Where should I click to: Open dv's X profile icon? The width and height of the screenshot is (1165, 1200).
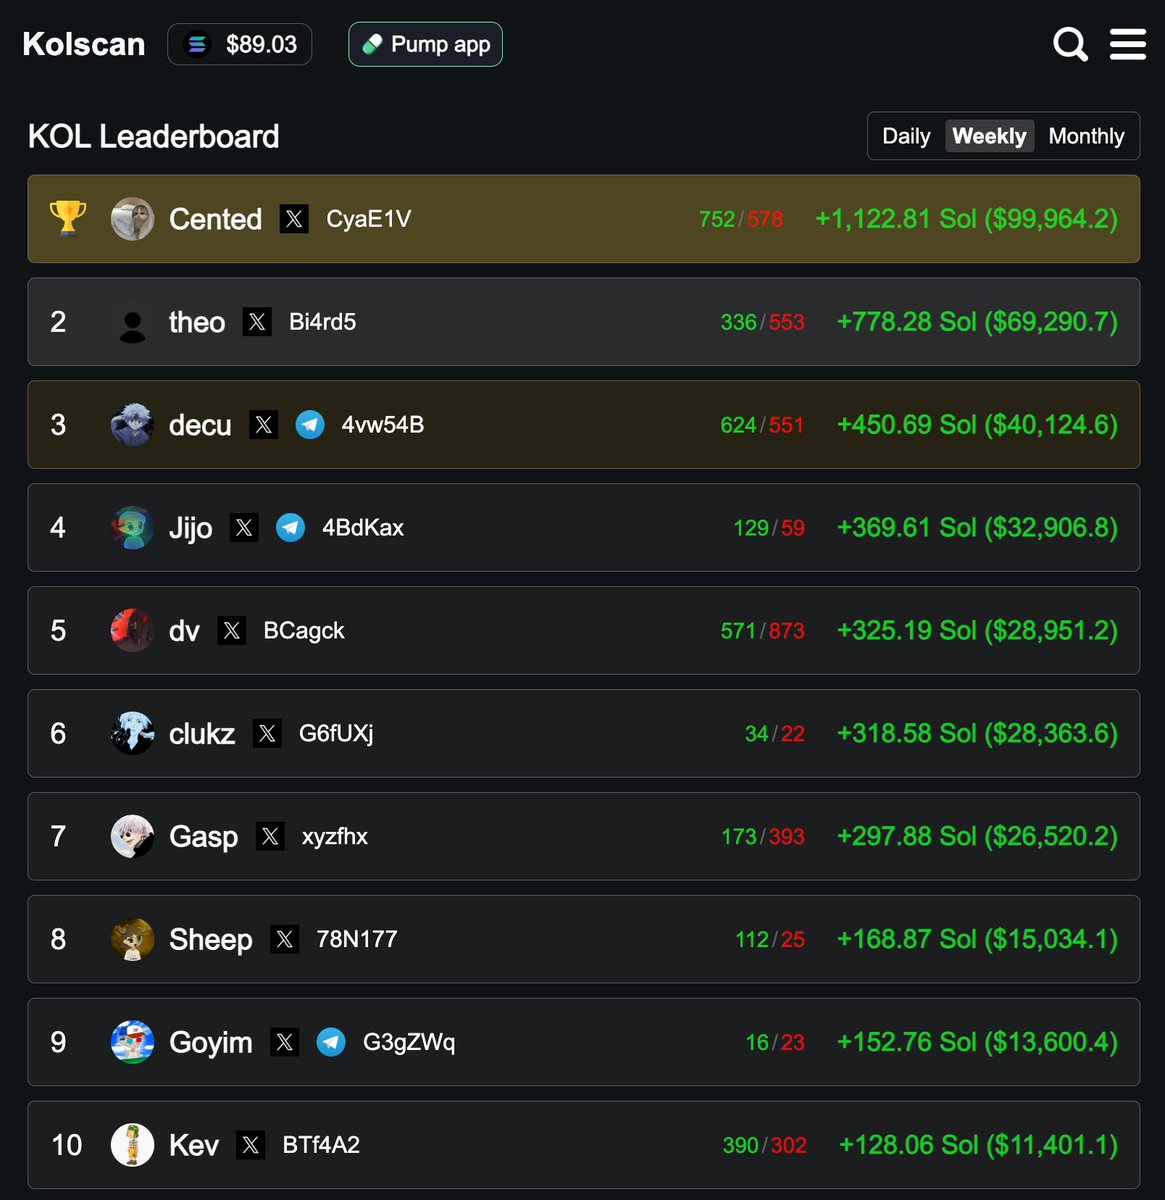[x=232, y=631]
